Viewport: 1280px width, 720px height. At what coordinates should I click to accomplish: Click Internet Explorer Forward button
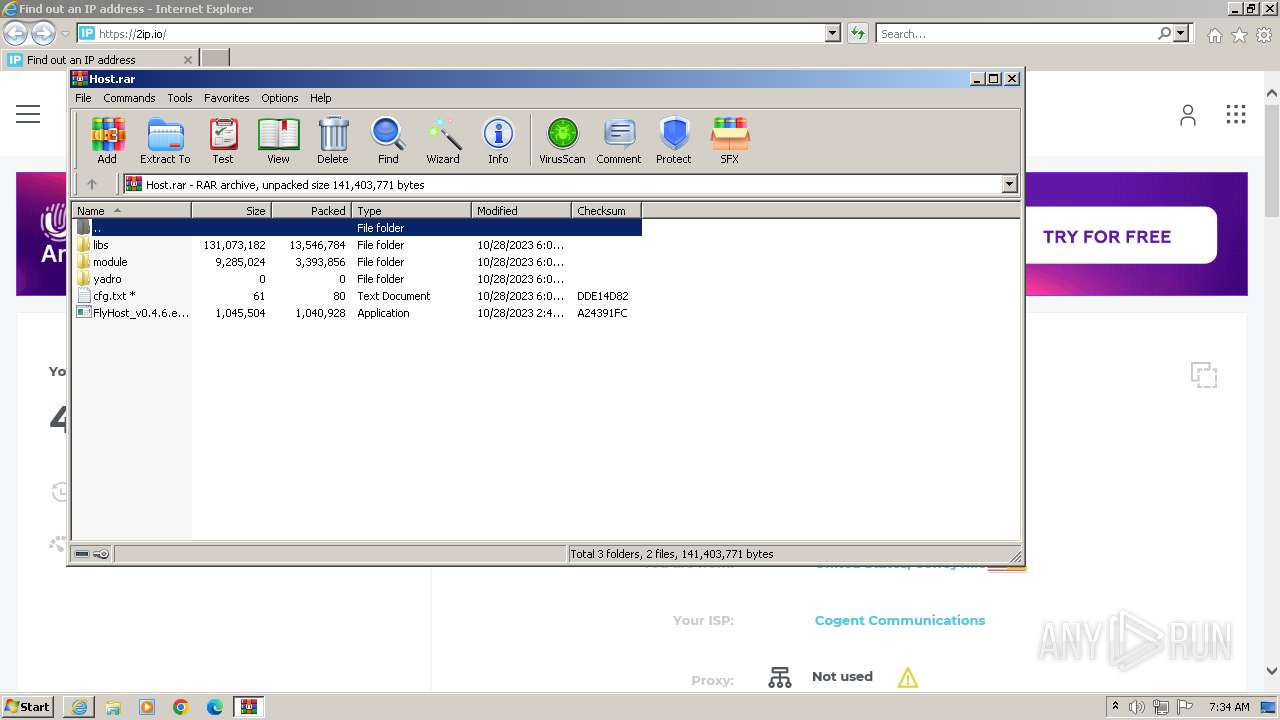click(43, 33)
